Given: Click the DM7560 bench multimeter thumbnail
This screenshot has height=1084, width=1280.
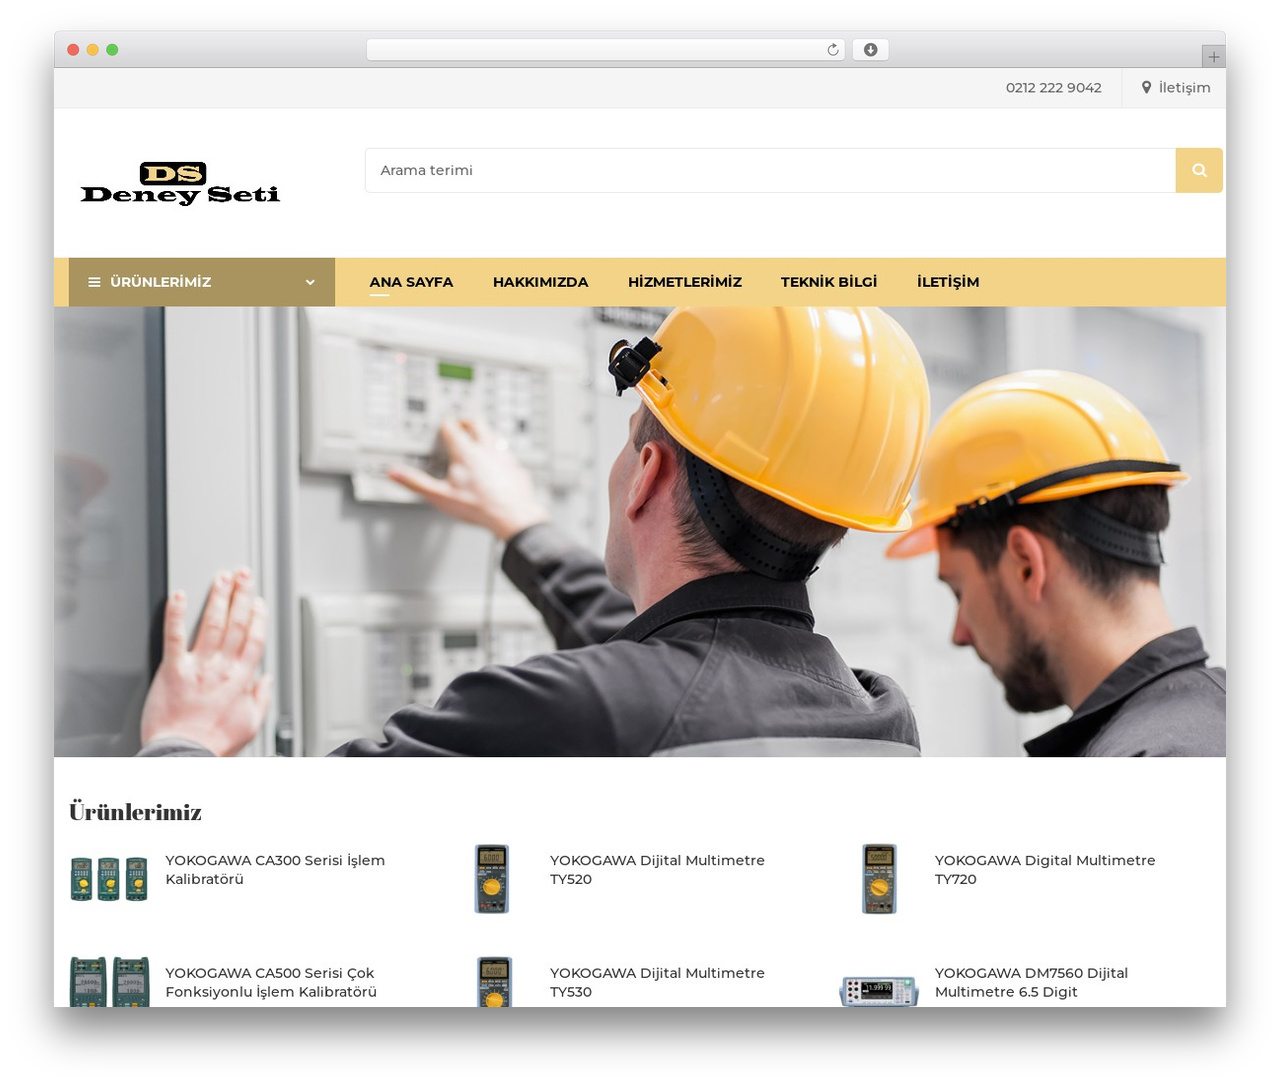Looking at the screenshot, I should click(x=879, y=990).
